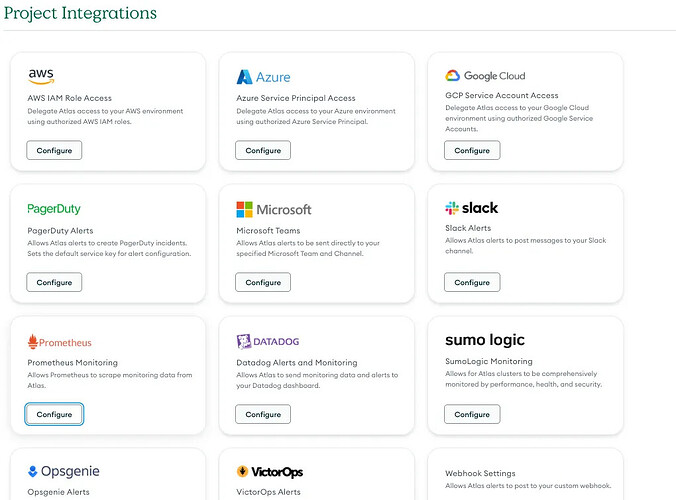Click the Microsoft four-square logo

(244, 209)
